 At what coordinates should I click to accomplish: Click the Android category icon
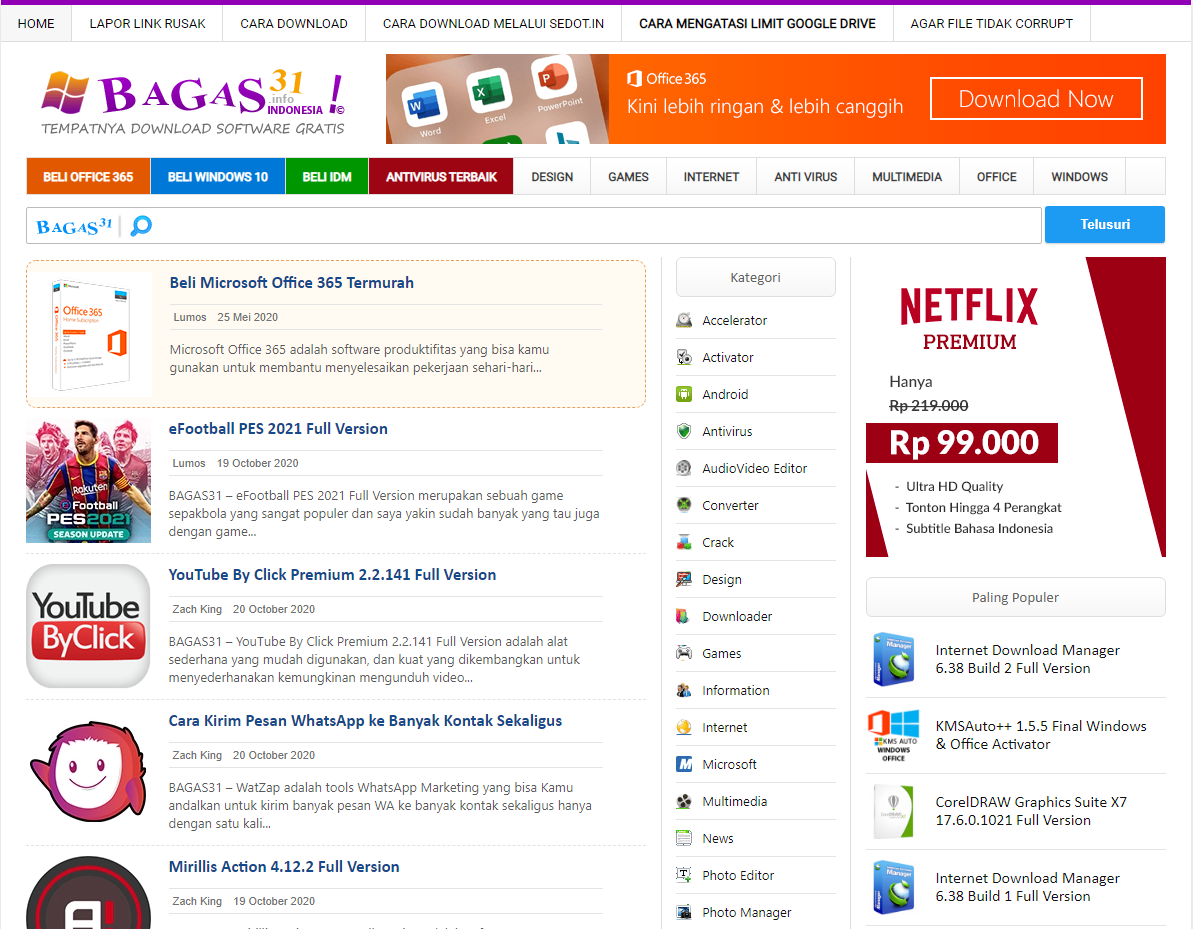(x=684, y=394)
